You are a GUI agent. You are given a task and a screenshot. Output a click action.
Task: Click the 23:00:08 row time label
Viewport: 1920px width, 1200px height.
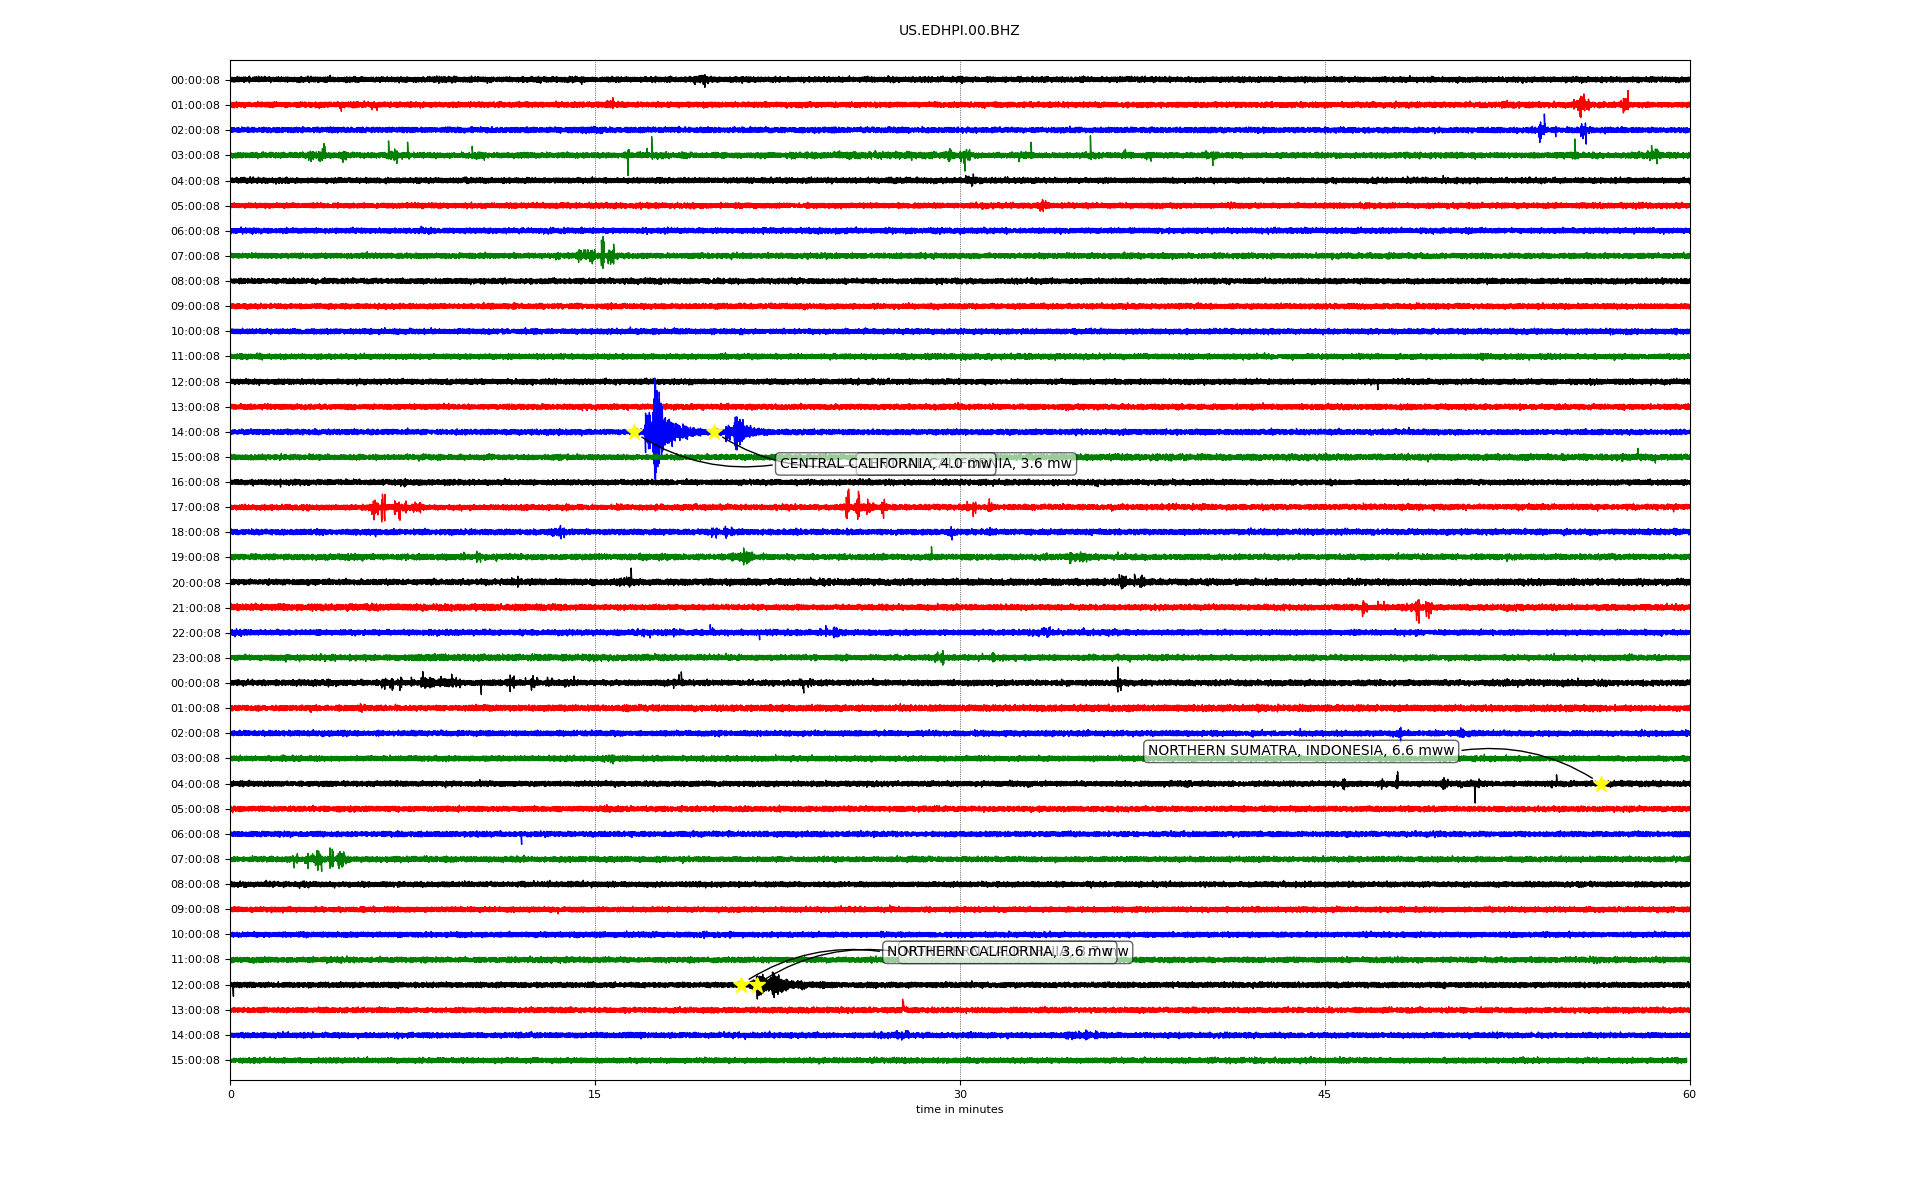coord(195,658)
